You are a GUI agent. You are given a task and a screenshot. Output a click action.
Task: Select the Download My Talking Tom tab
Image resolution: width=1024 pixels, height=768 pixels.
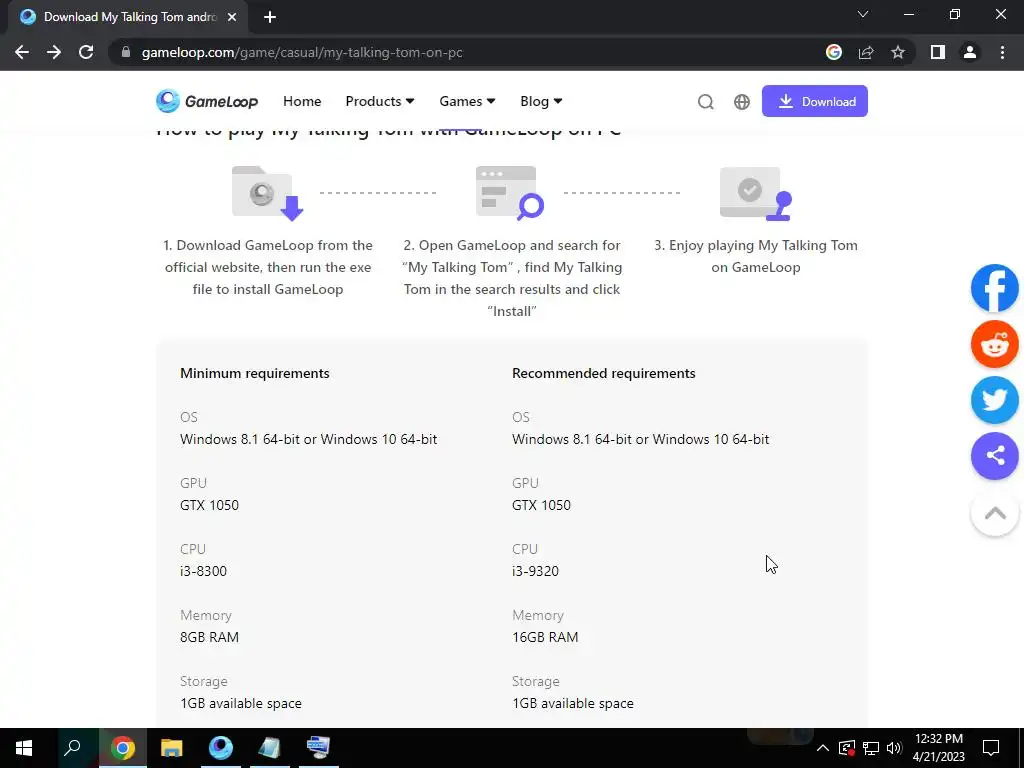pyautogui.click(x=128, y=18)
